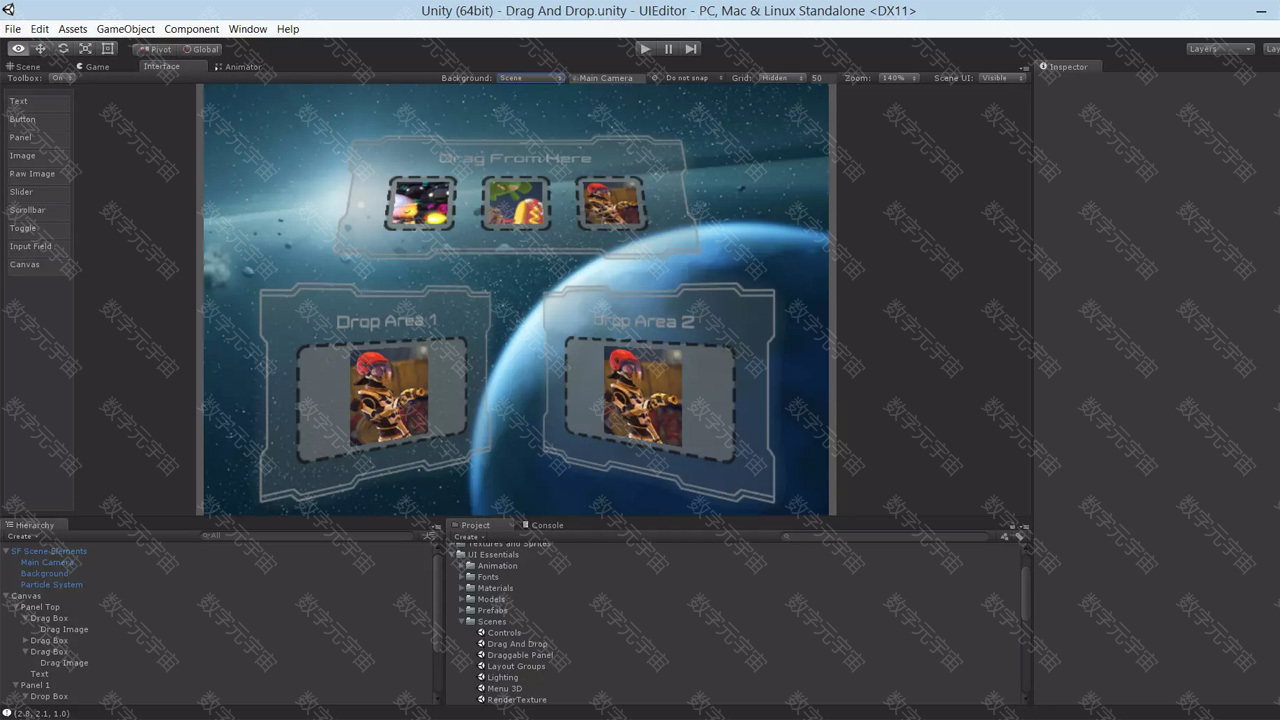The image size is (1280, 720).
Task: Toggle Pivot handle position mode
Action: click(x=155, y=49)
